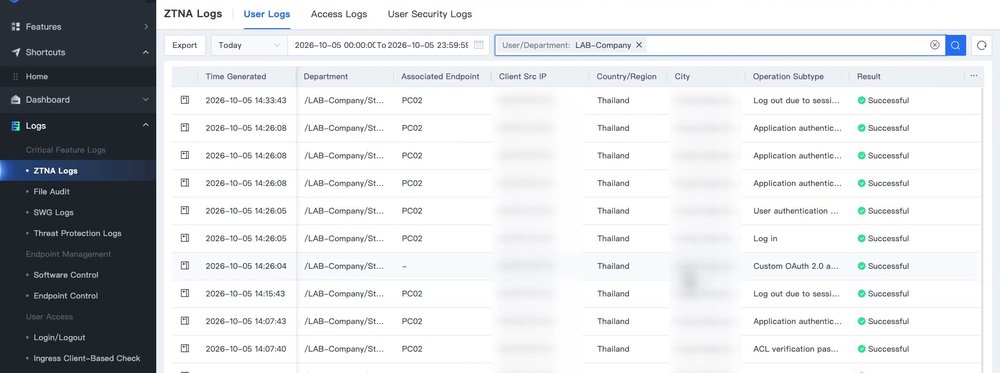Click the Associated Endpoint column header
Viewport: 1000px width, 373px height.
tap(440, 77)
